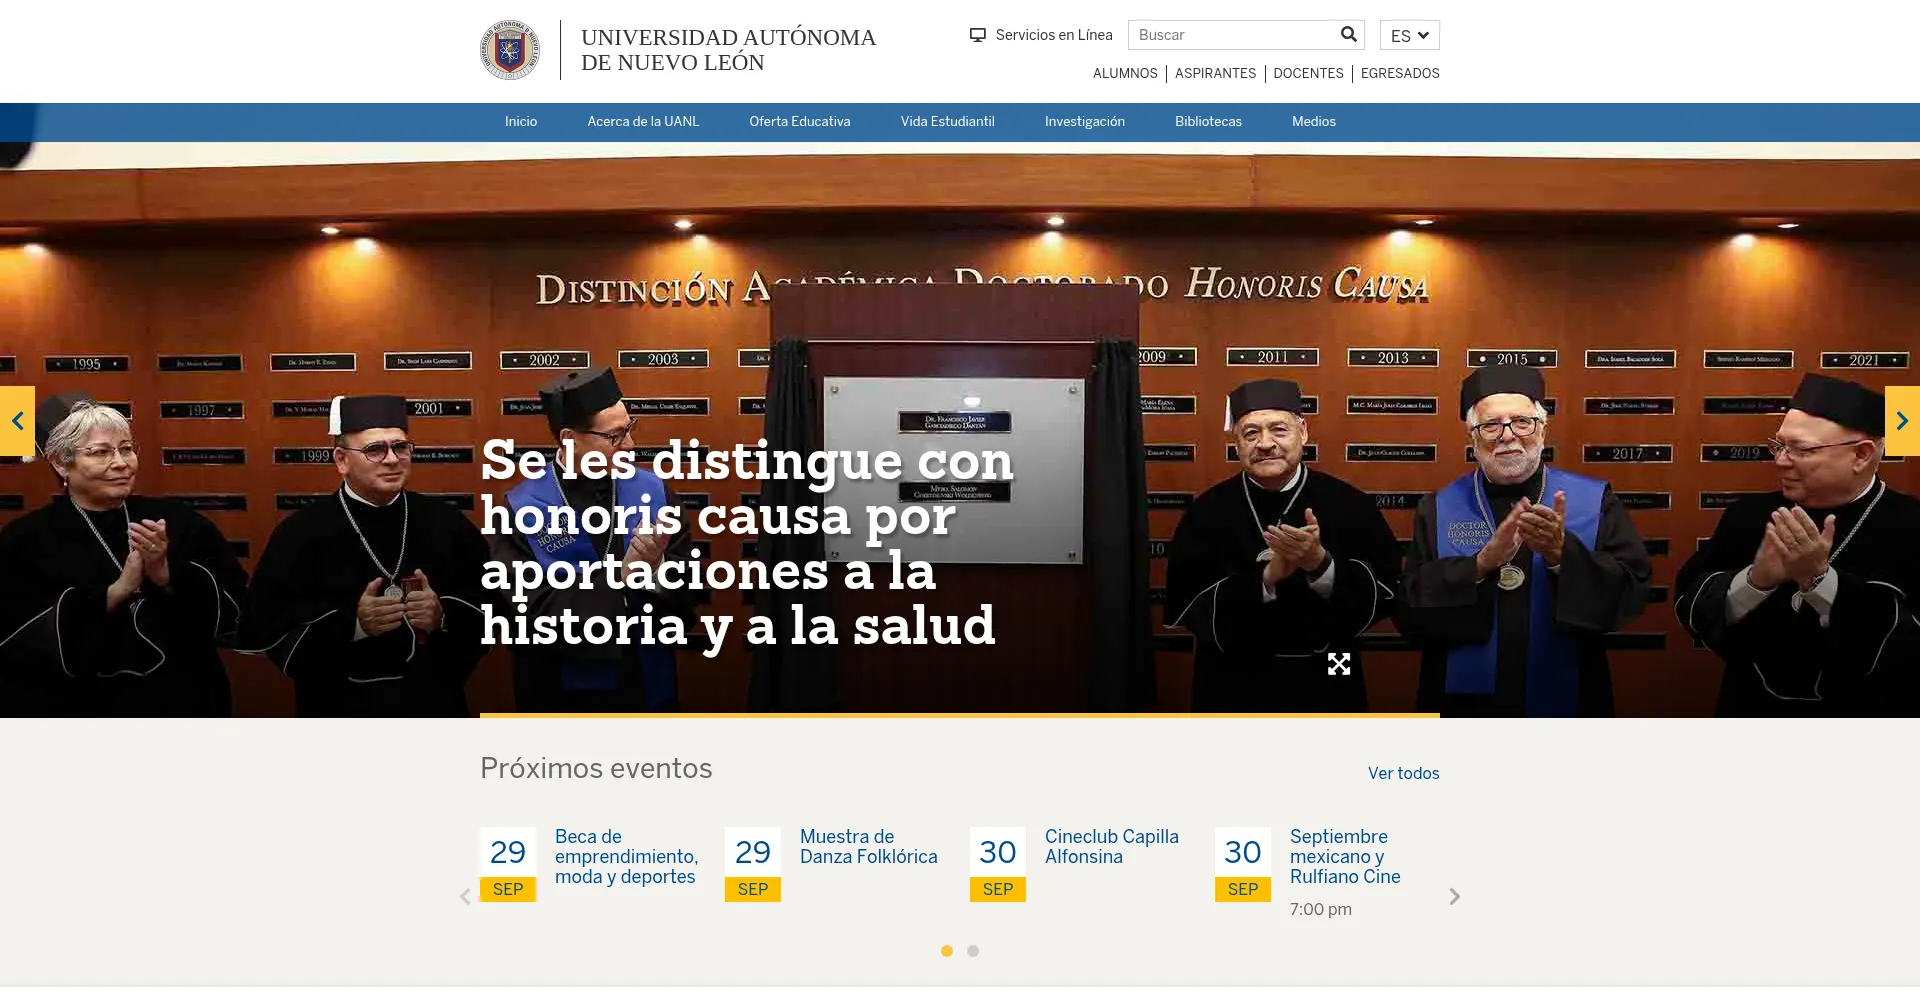
Task: Open the honoris causa headline article
Action: [x=746, y=543]
